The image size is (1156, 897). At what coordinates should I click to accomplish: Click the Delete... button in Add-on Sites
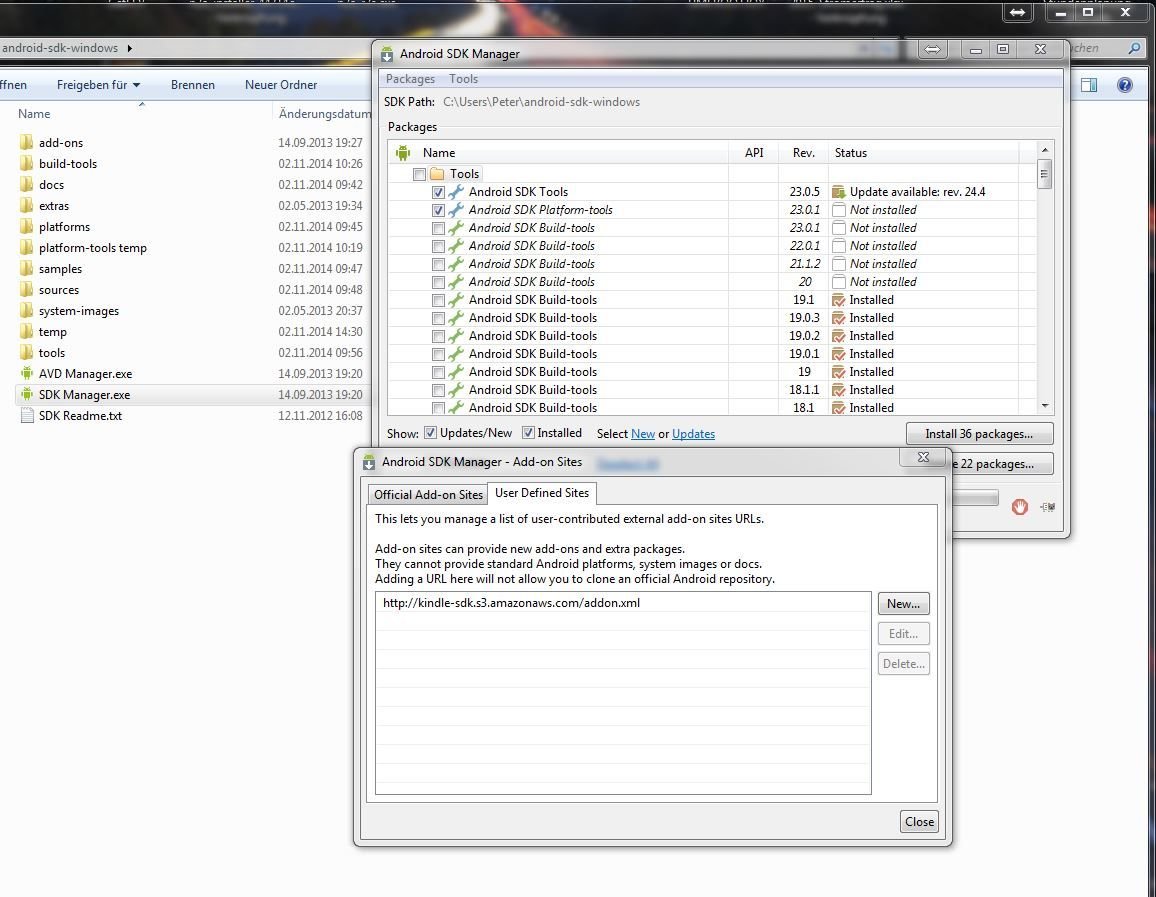pyautogui.click(x=903, y=663)
